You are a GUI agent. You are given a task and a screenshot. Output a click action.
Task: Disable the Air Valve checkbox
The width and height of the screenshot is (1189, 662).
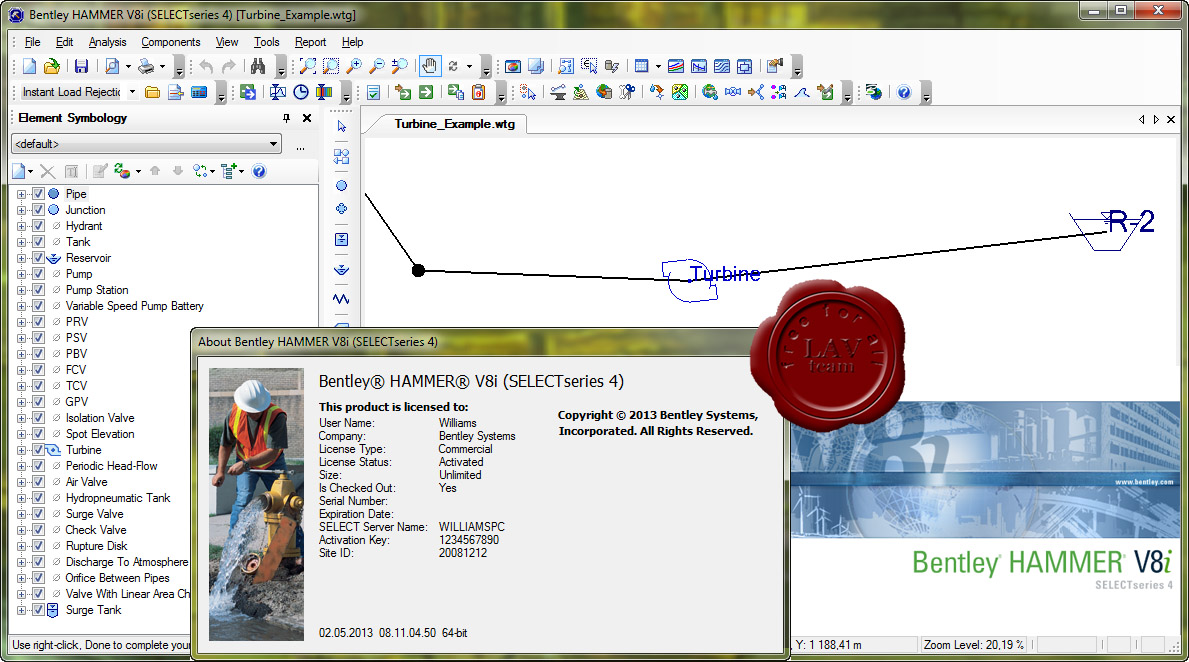tap(38, 482)
